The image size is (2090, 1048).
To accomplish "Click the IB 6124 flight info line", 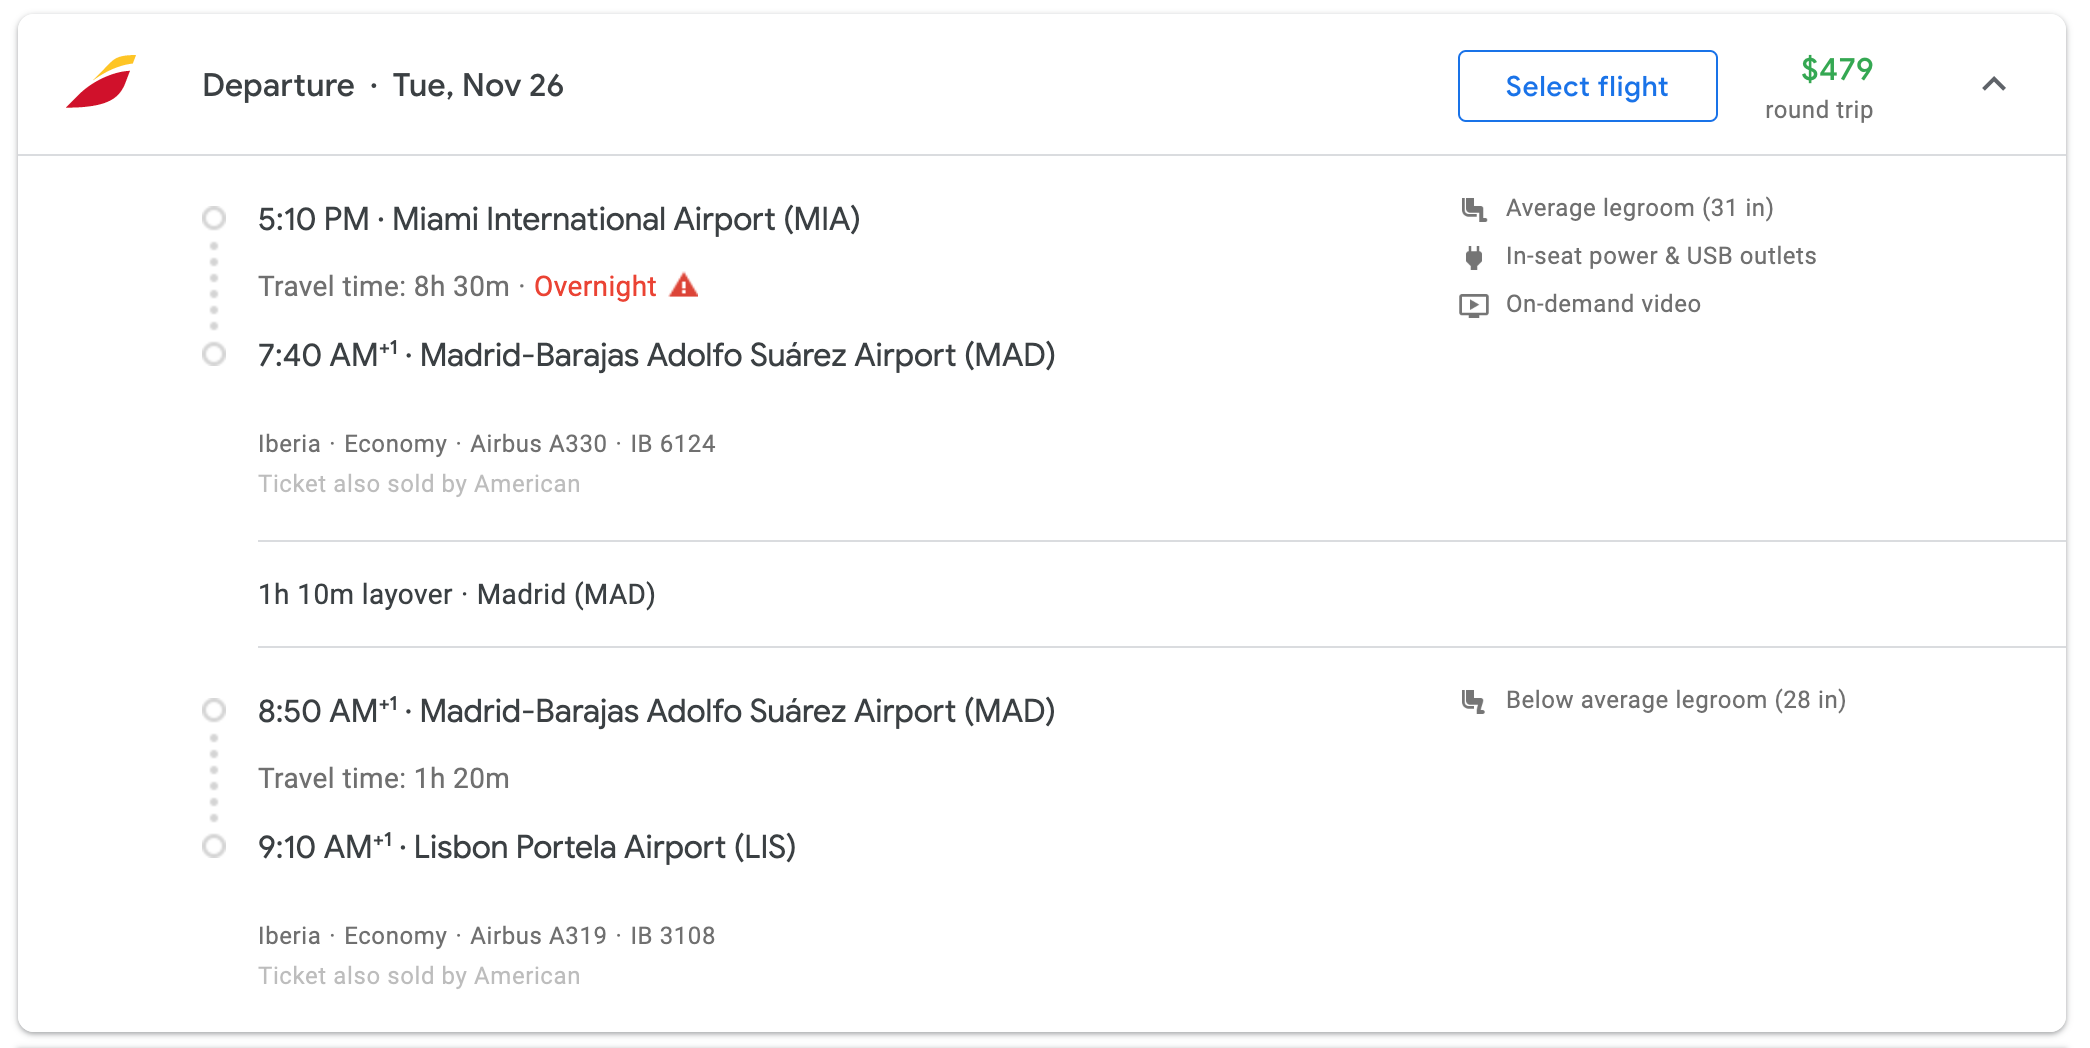I will 487,444.
